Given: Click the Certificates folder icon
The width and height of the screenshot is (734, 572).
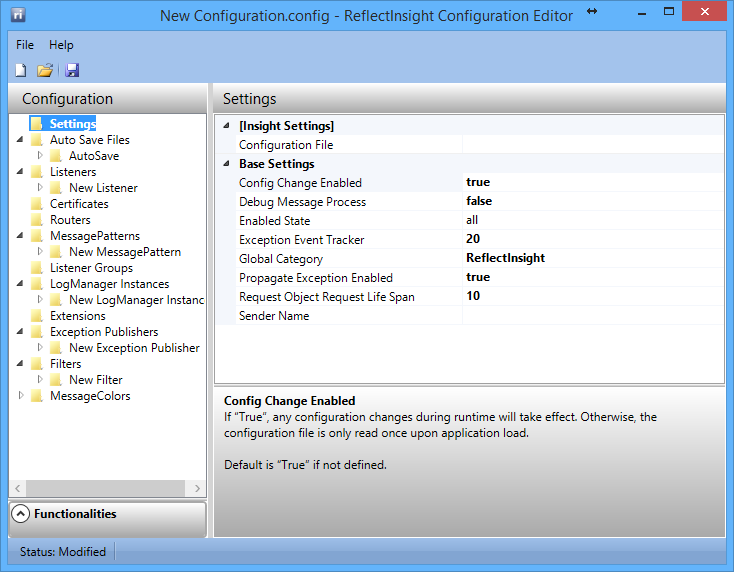Looking at the screenshot, I should (x=37, y=204).
